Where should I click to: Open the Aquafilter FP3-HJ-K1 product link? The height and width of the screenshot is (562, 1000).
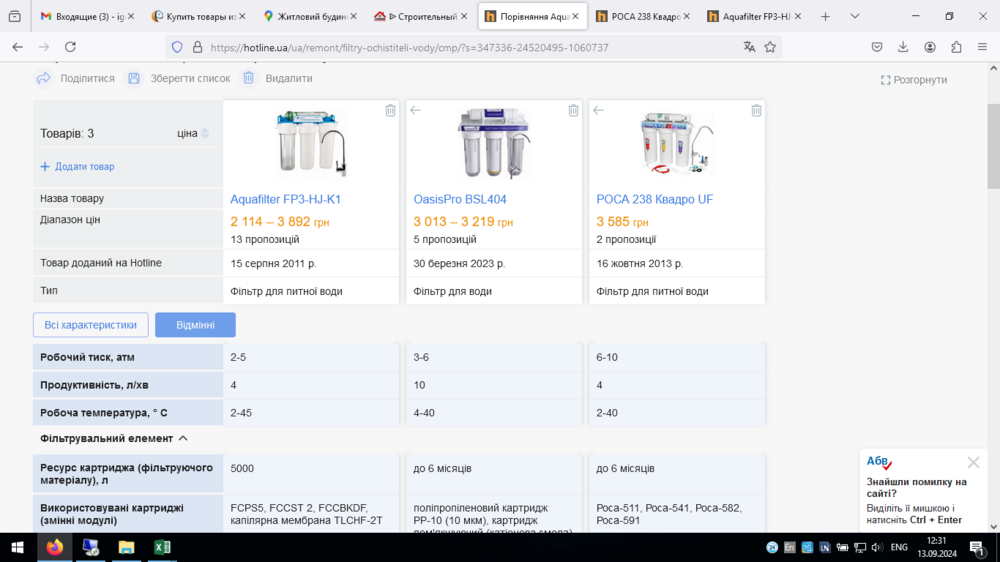[286, 199]
